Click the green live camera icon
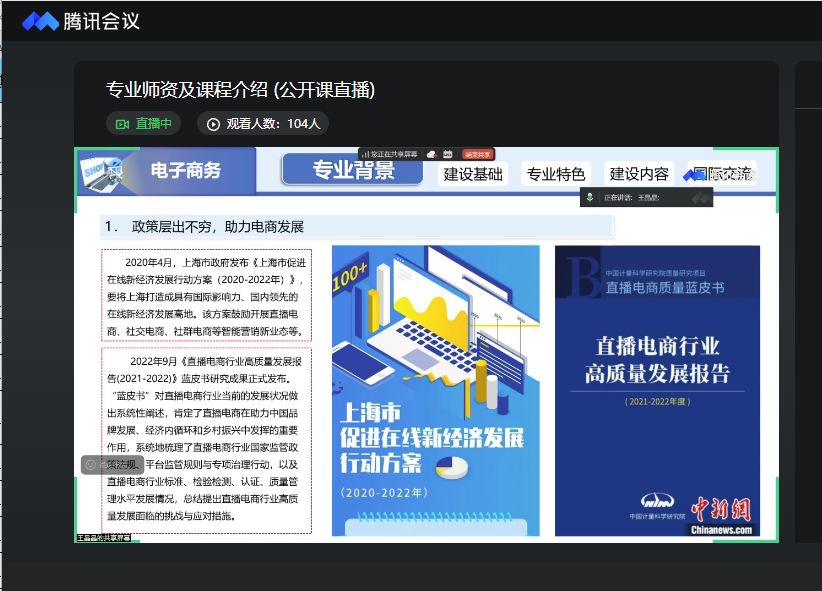822x591 pixels. tap(123, 124)
